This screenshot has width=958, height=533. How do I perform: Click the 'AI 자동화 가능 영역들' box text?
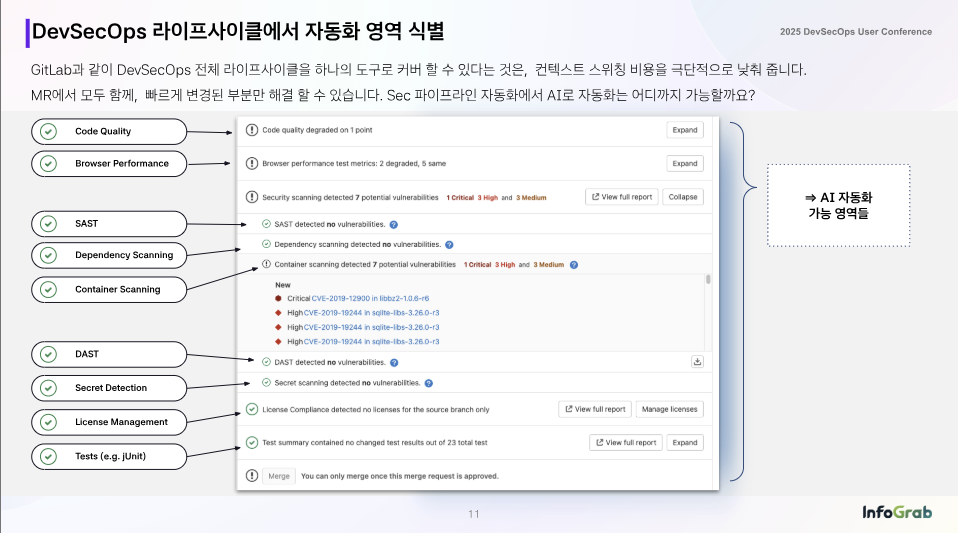(839, 205)
